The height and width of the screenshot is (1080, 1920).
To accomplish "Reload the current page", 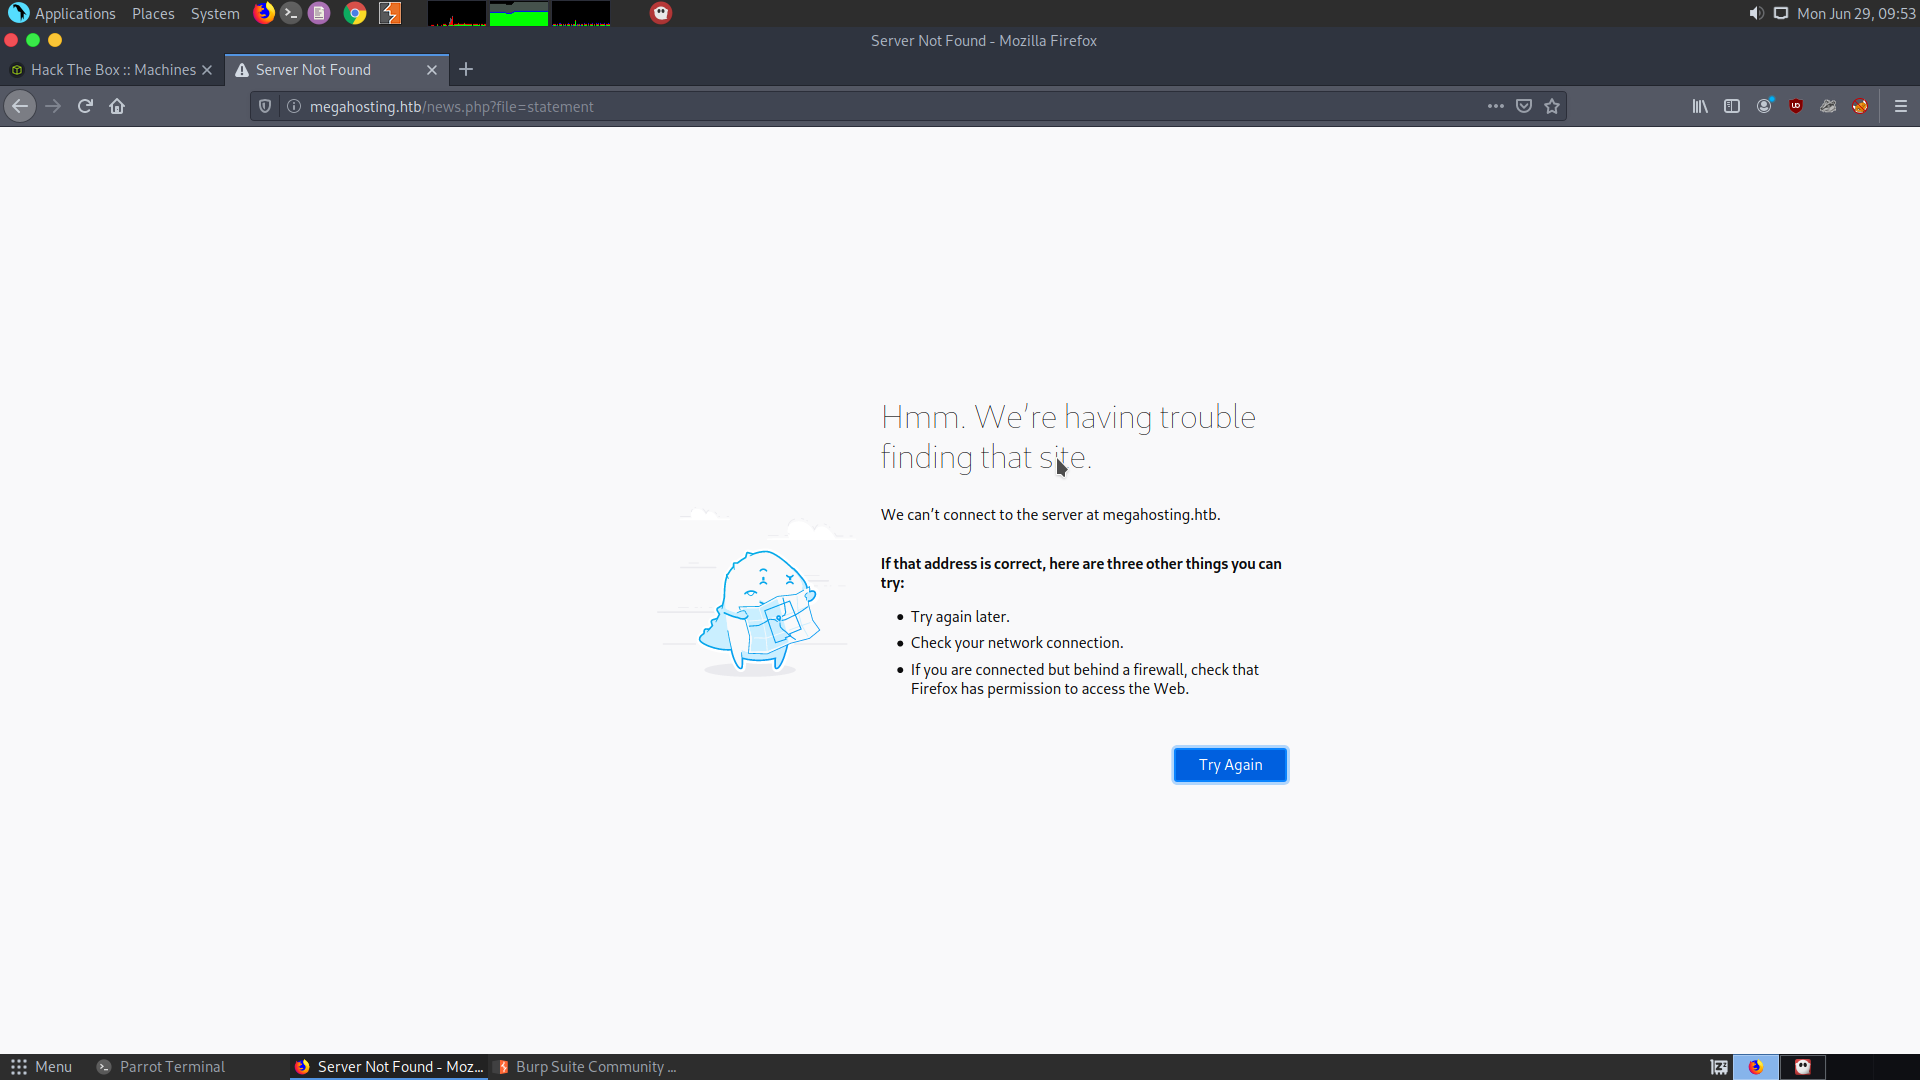I will (x=85, y=106).
